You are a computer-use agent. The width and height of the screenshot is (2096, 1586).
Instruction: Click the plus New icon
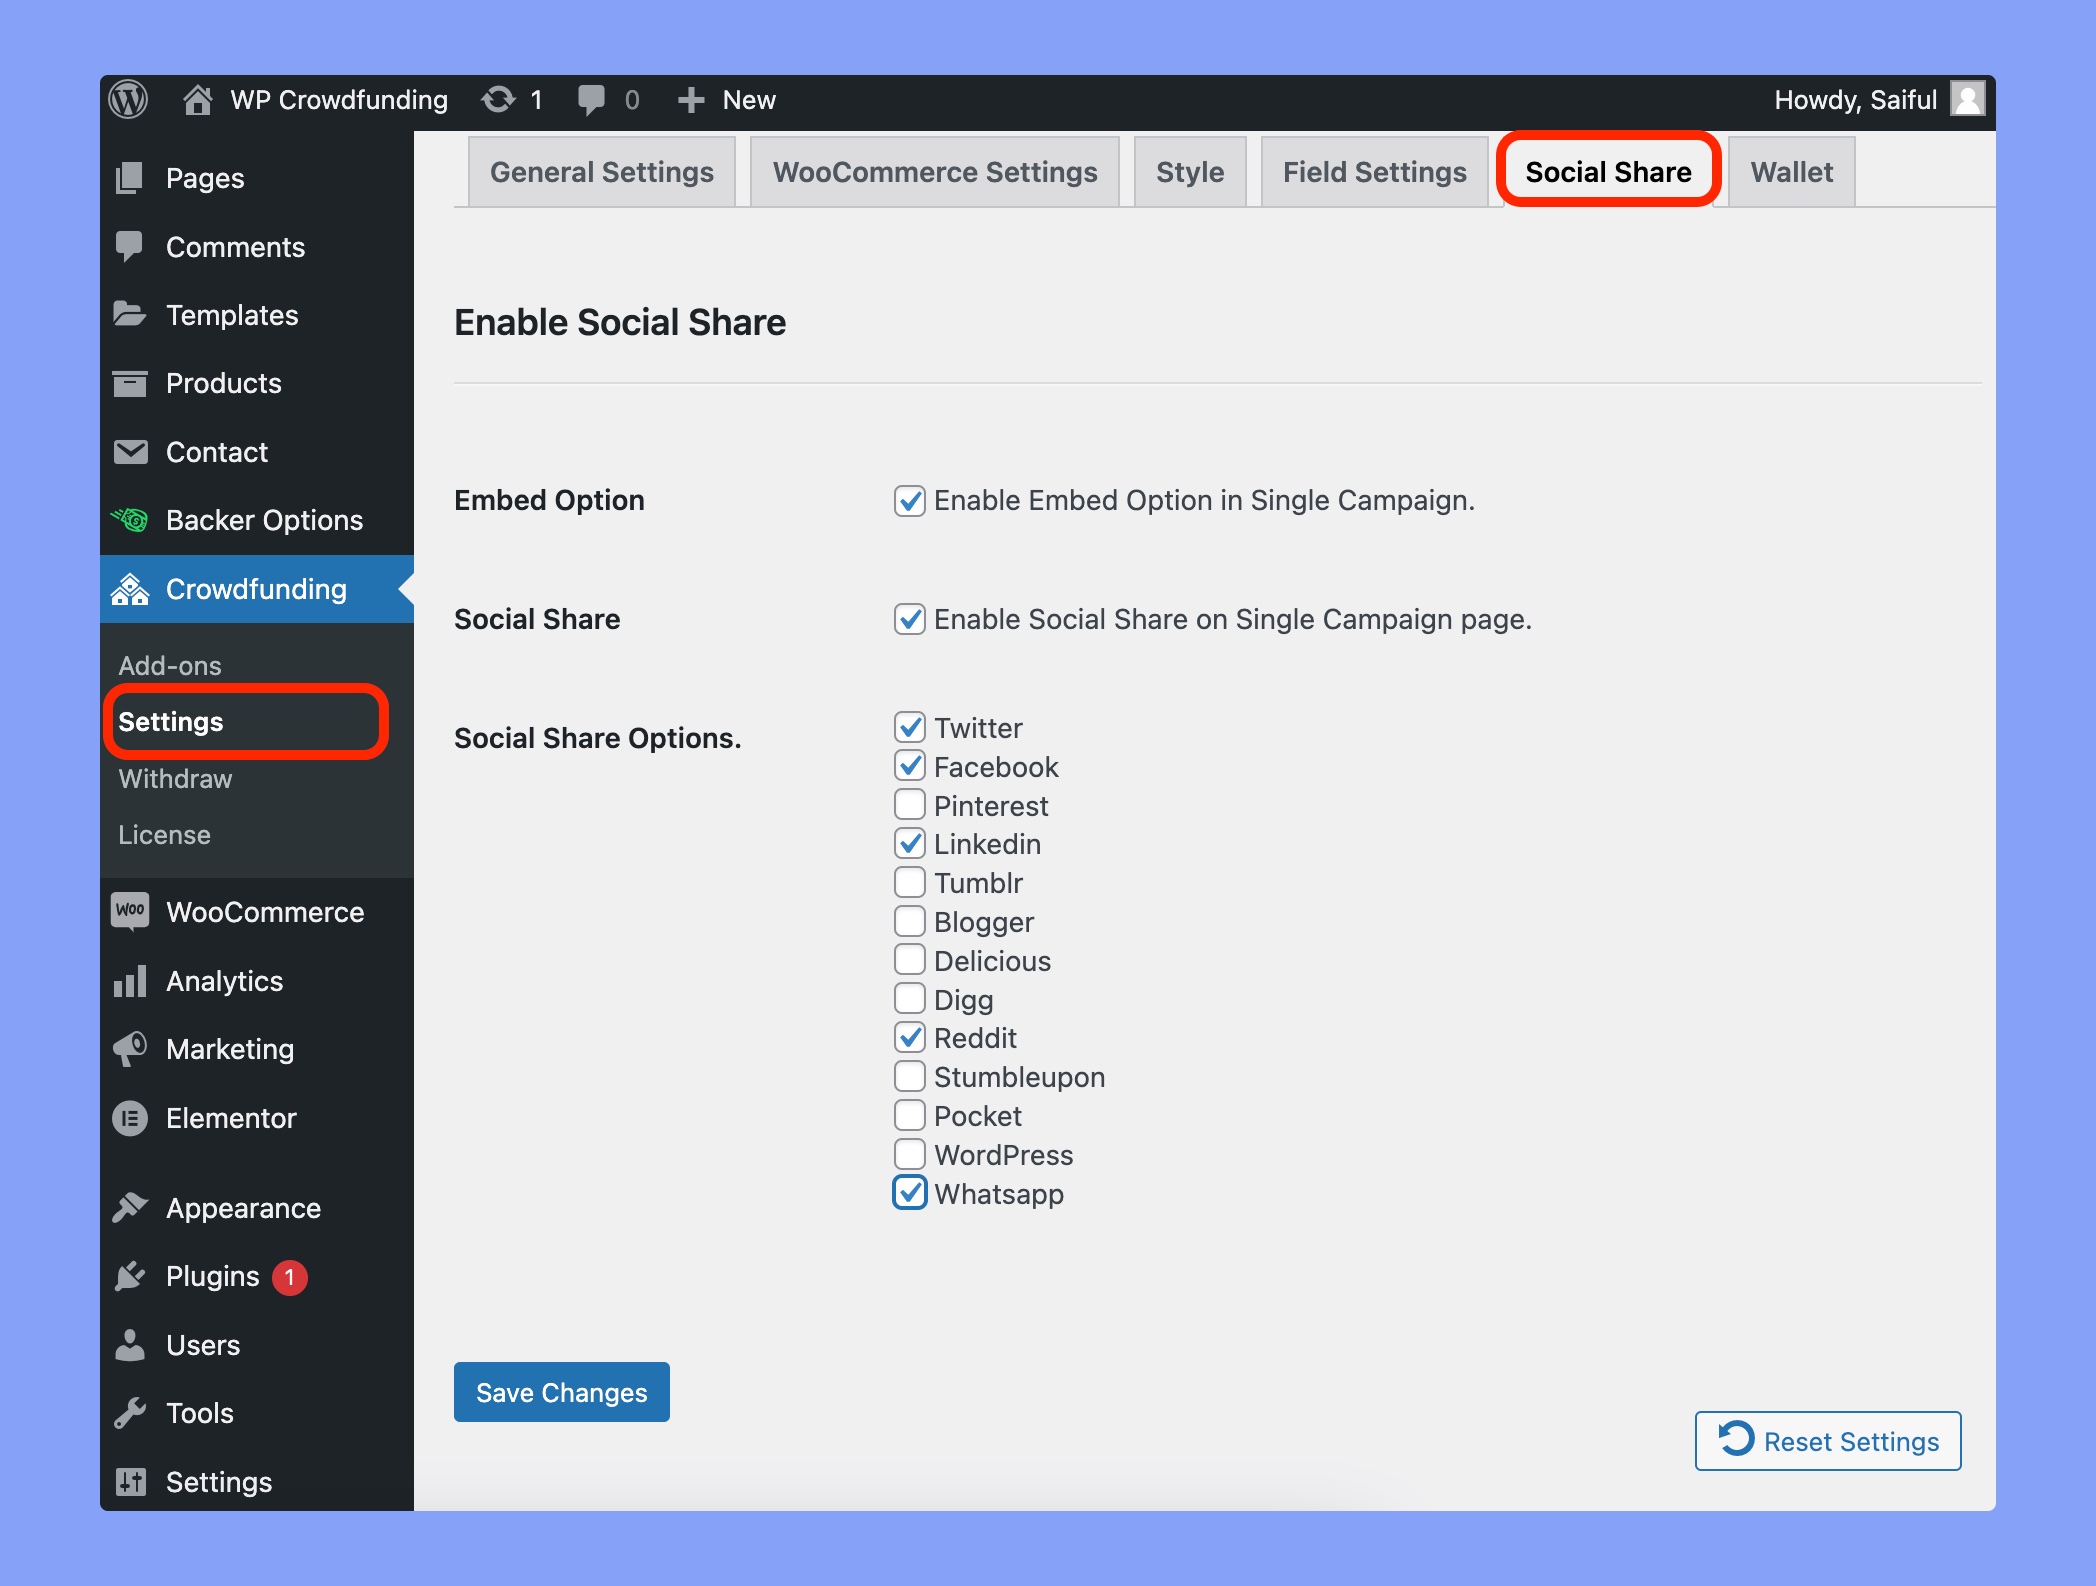click(x=691, y=100)
